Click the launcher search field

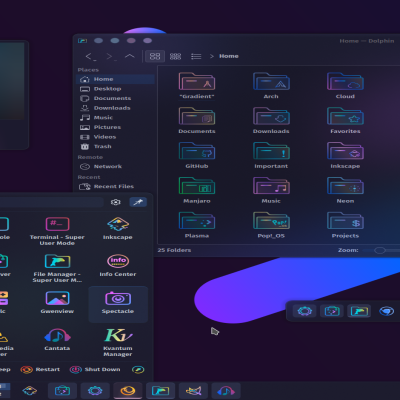click(x=52, y=202)
